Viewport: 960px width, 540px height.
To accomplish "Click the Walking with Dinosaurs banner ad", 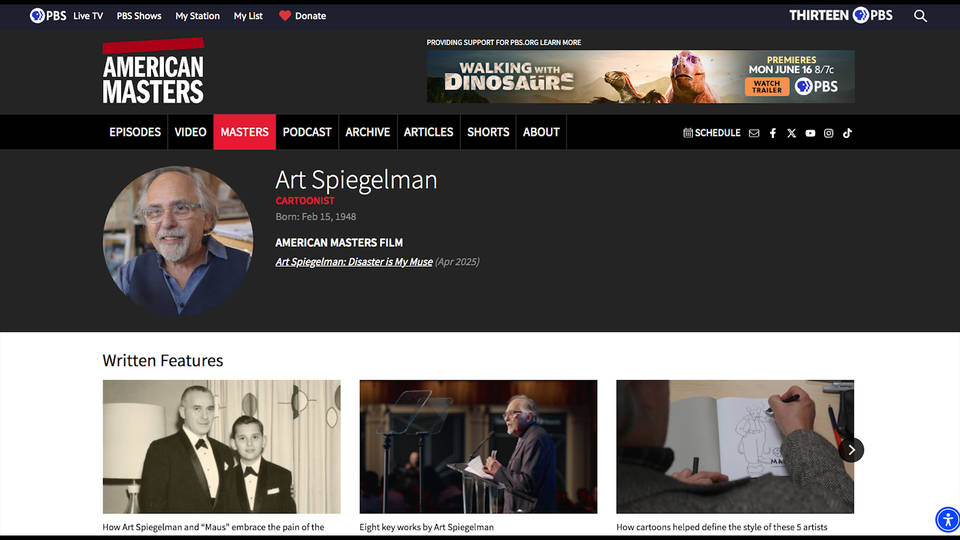I will [x=640, y=77].
